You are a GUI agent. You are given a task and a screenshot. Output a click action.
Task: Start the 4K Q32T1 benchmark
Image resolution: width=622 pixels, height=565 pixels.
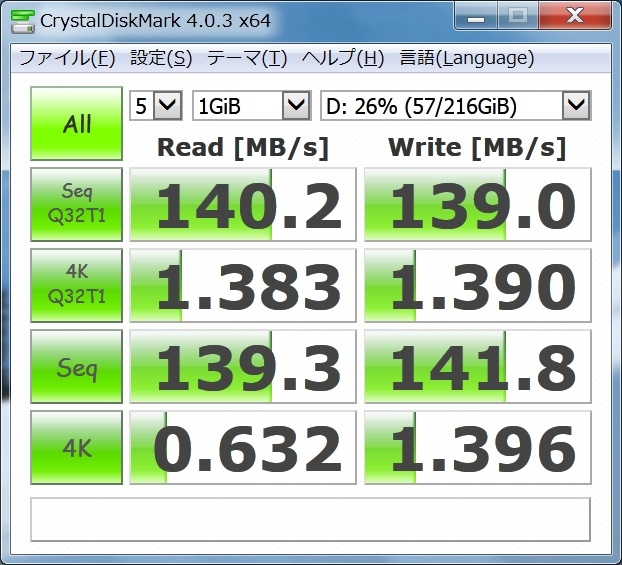tap(77, 285)
